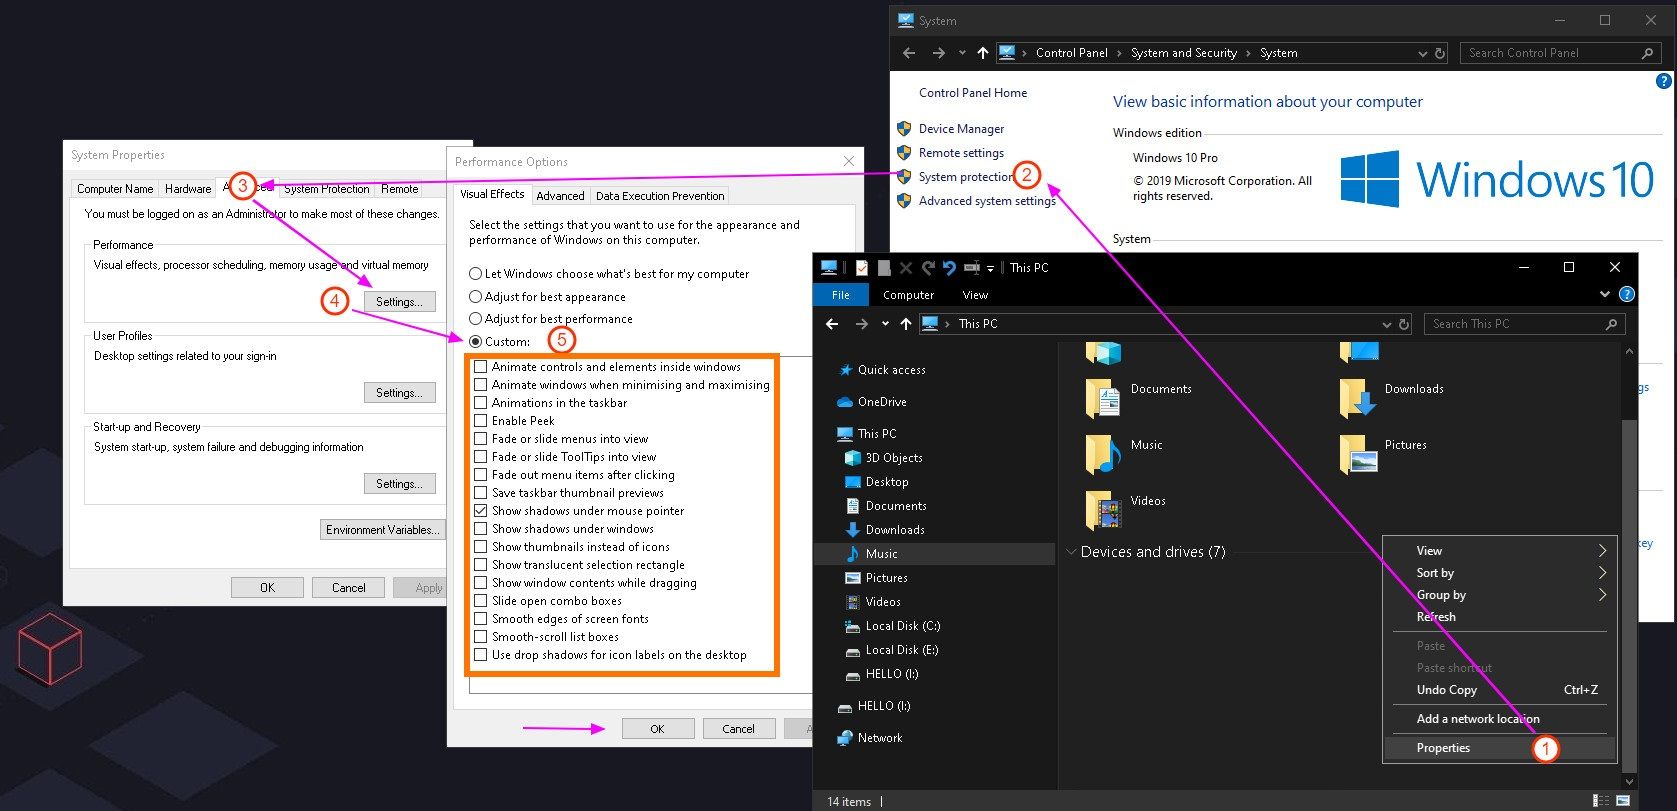Click Settings button under Performance
The width and height of the screenshot is (1677, 811).
click(399, 302)
